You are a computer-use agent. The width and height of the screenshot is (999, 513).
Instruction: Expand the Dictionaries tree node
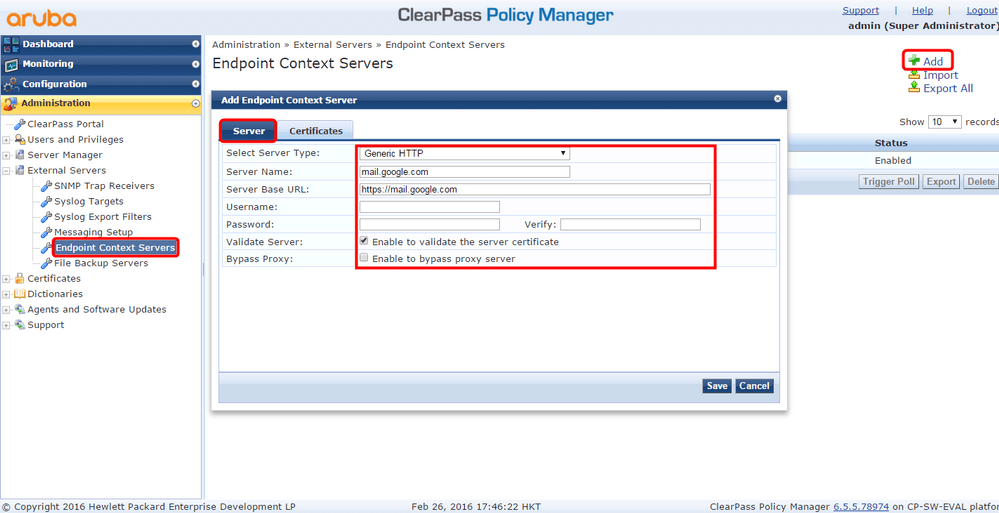pos(6,294)
